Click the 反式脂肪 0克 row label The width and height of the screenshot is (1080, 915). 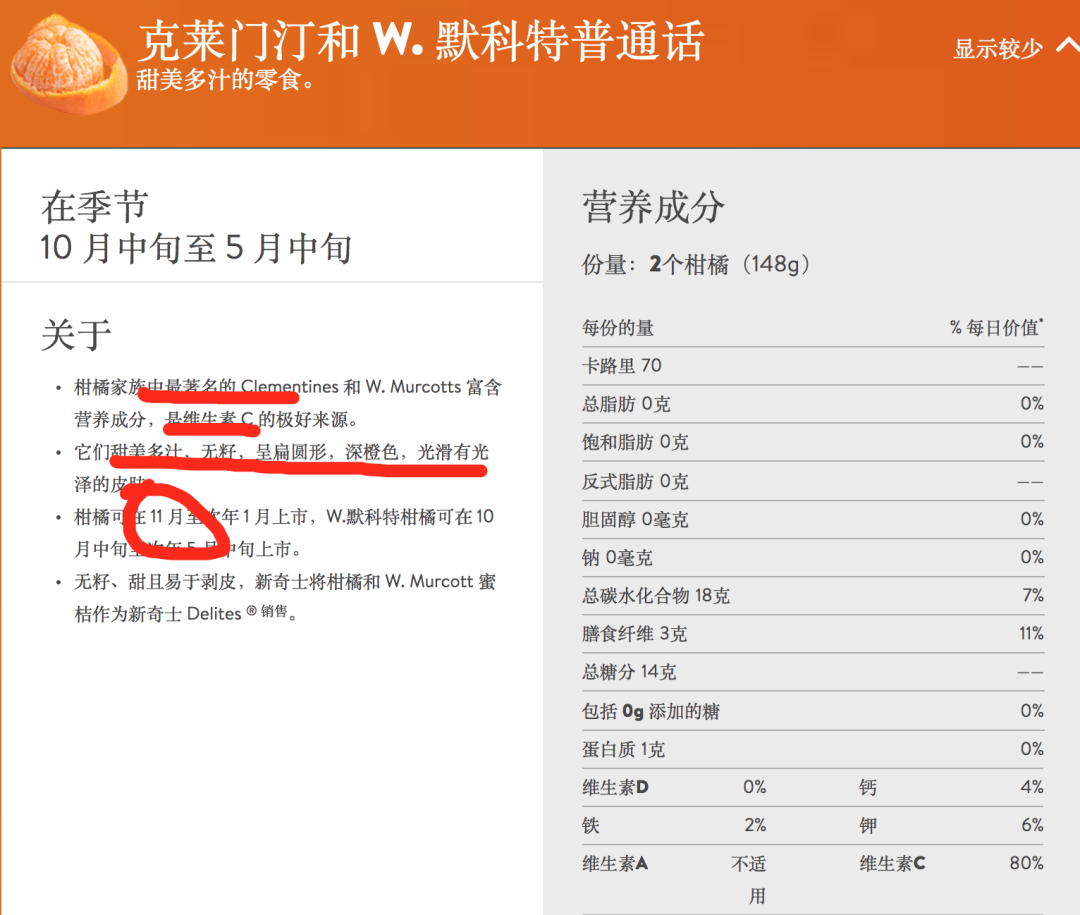coord(635,481)
